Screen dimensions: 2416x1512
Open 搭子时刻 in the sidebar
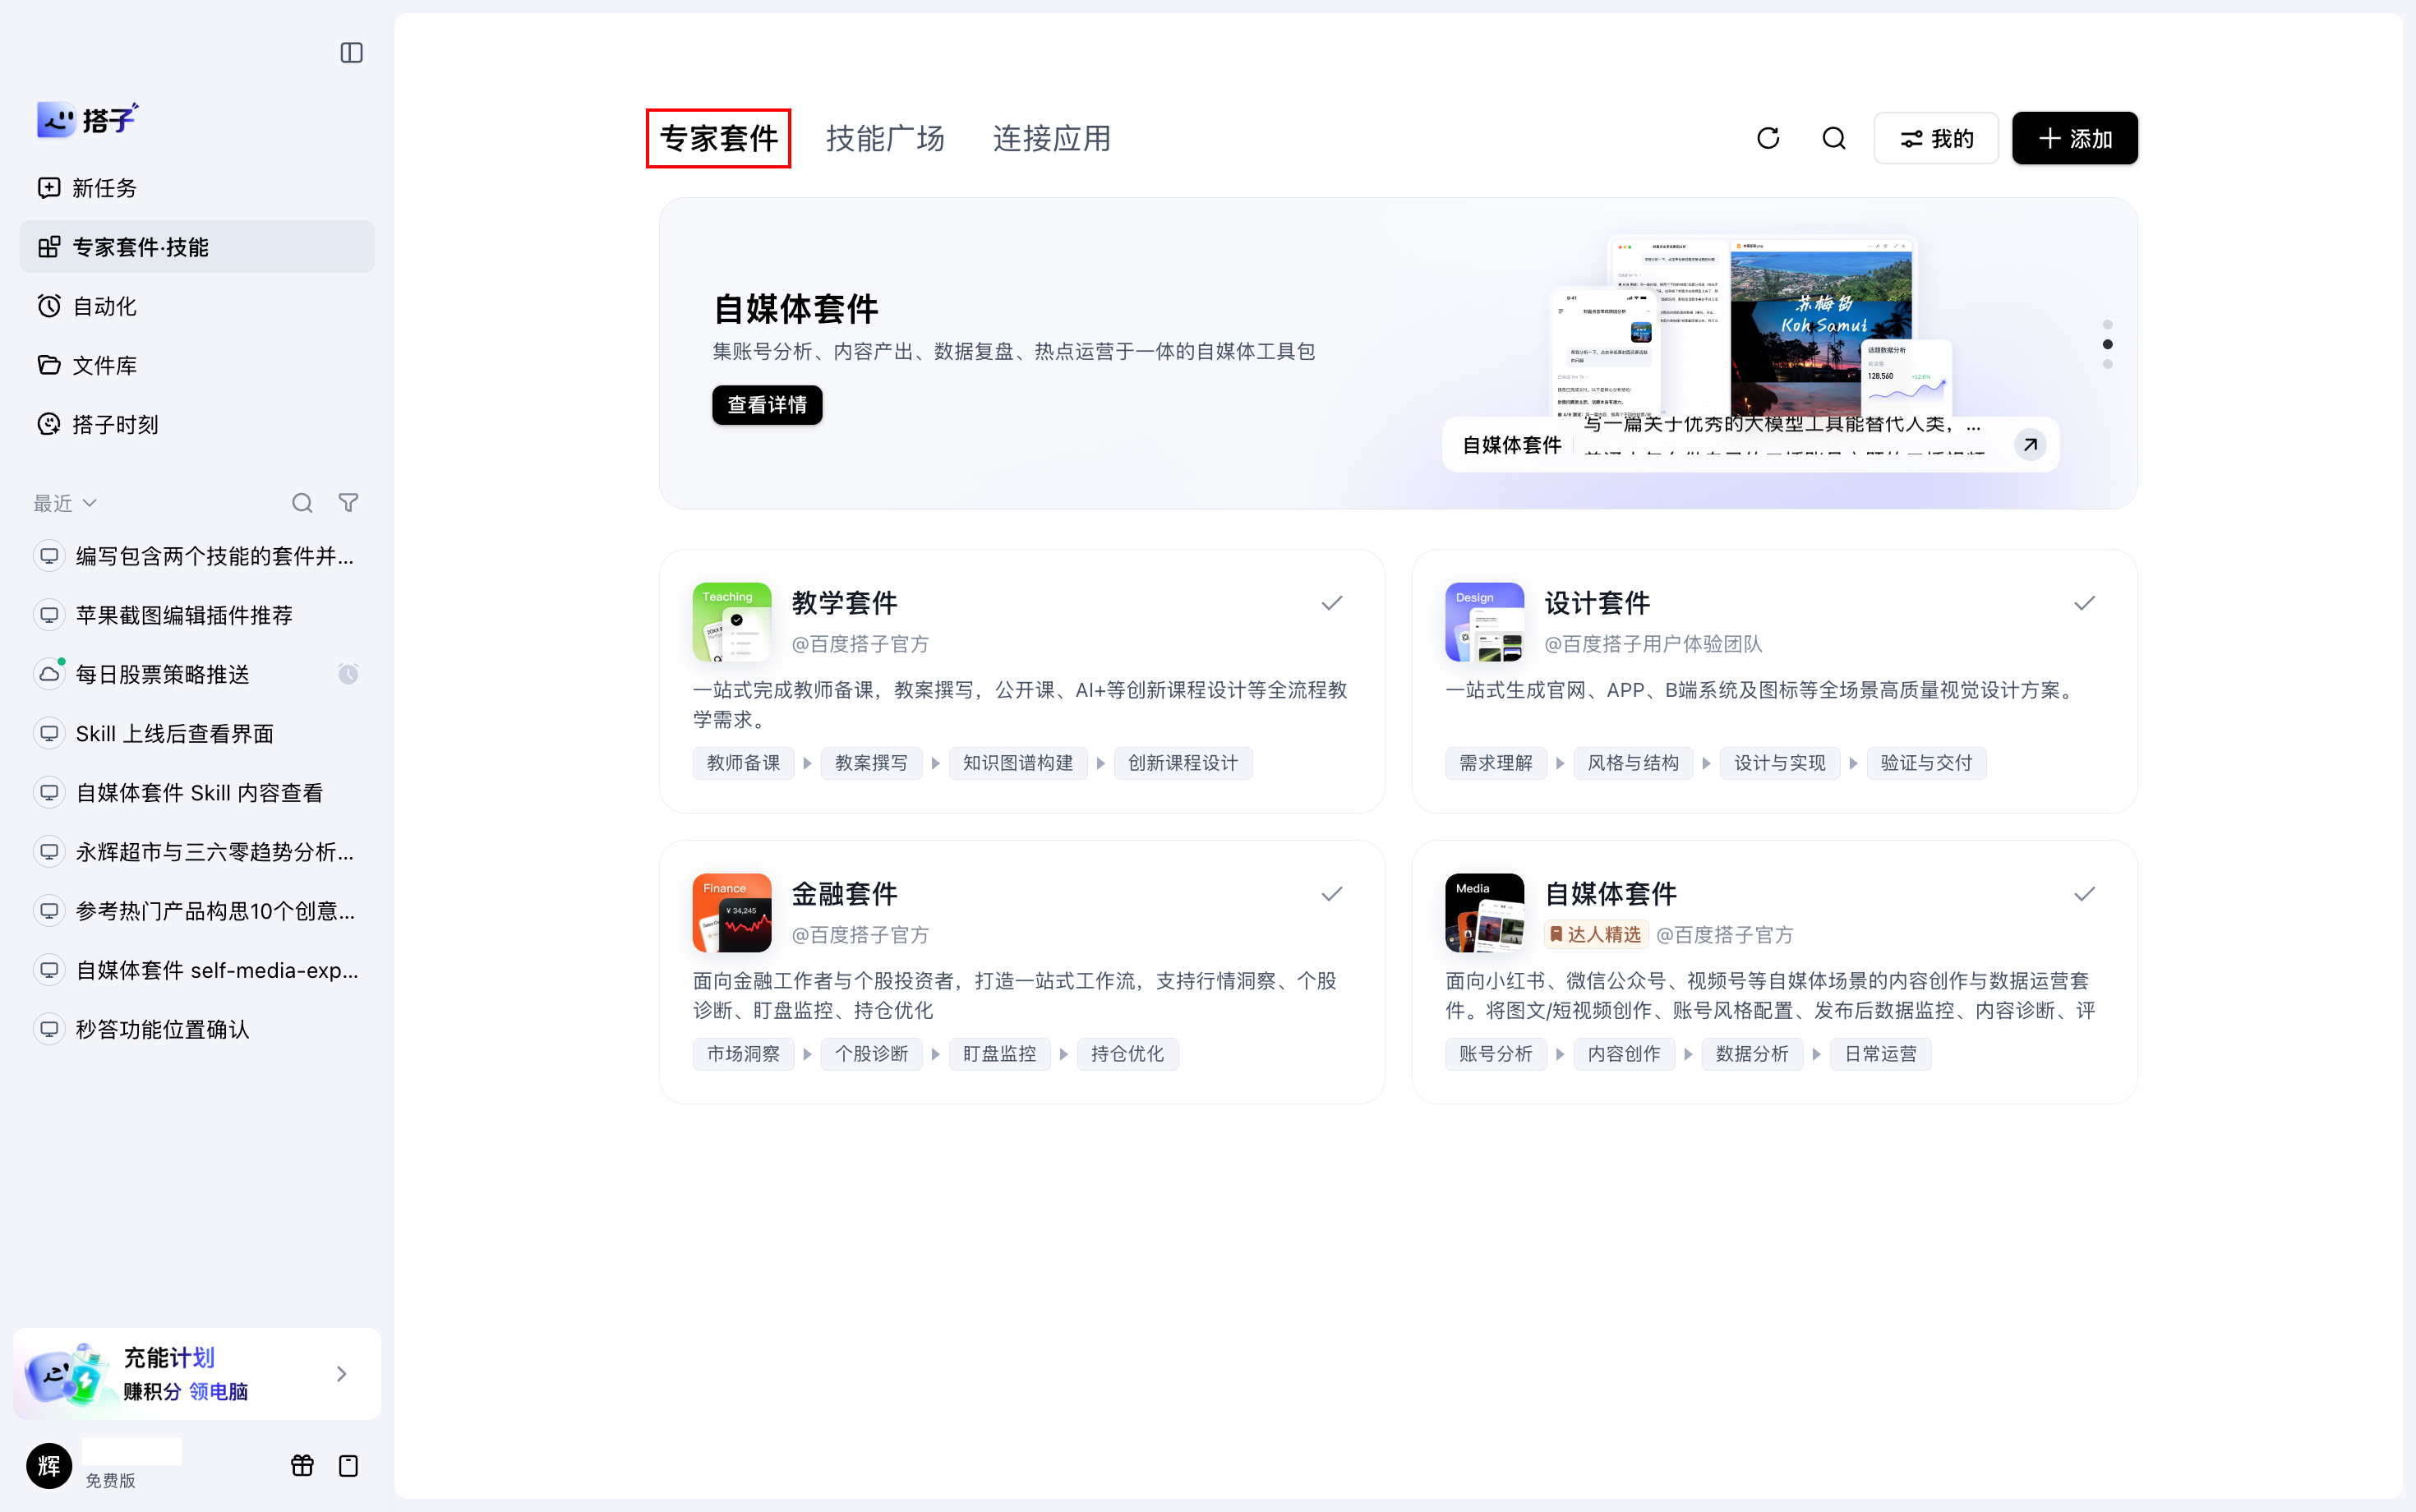pyautogui.click(x=197, y=424)
